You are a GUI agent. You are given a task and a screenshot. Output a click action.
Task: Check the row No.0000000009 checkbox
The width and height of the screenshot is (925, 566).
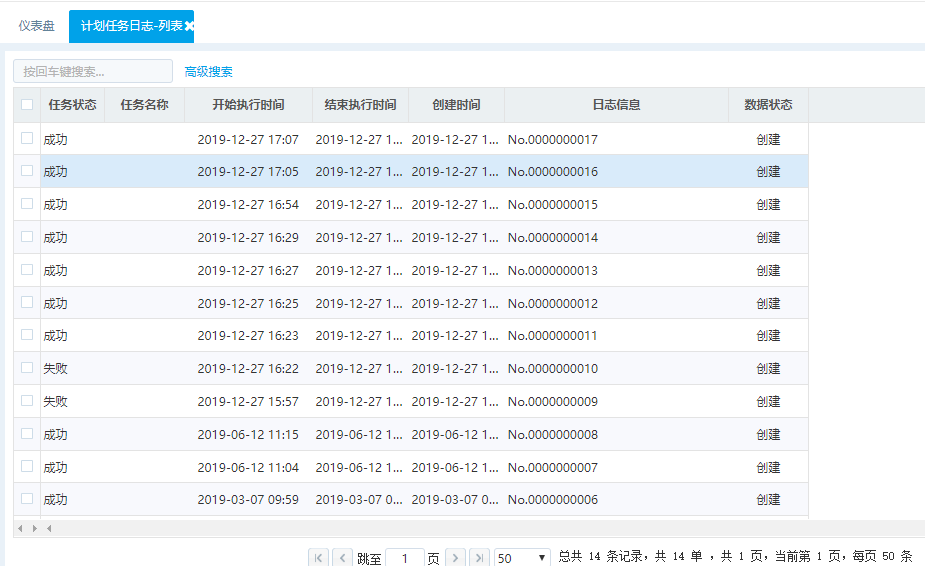tap(27, 401)
